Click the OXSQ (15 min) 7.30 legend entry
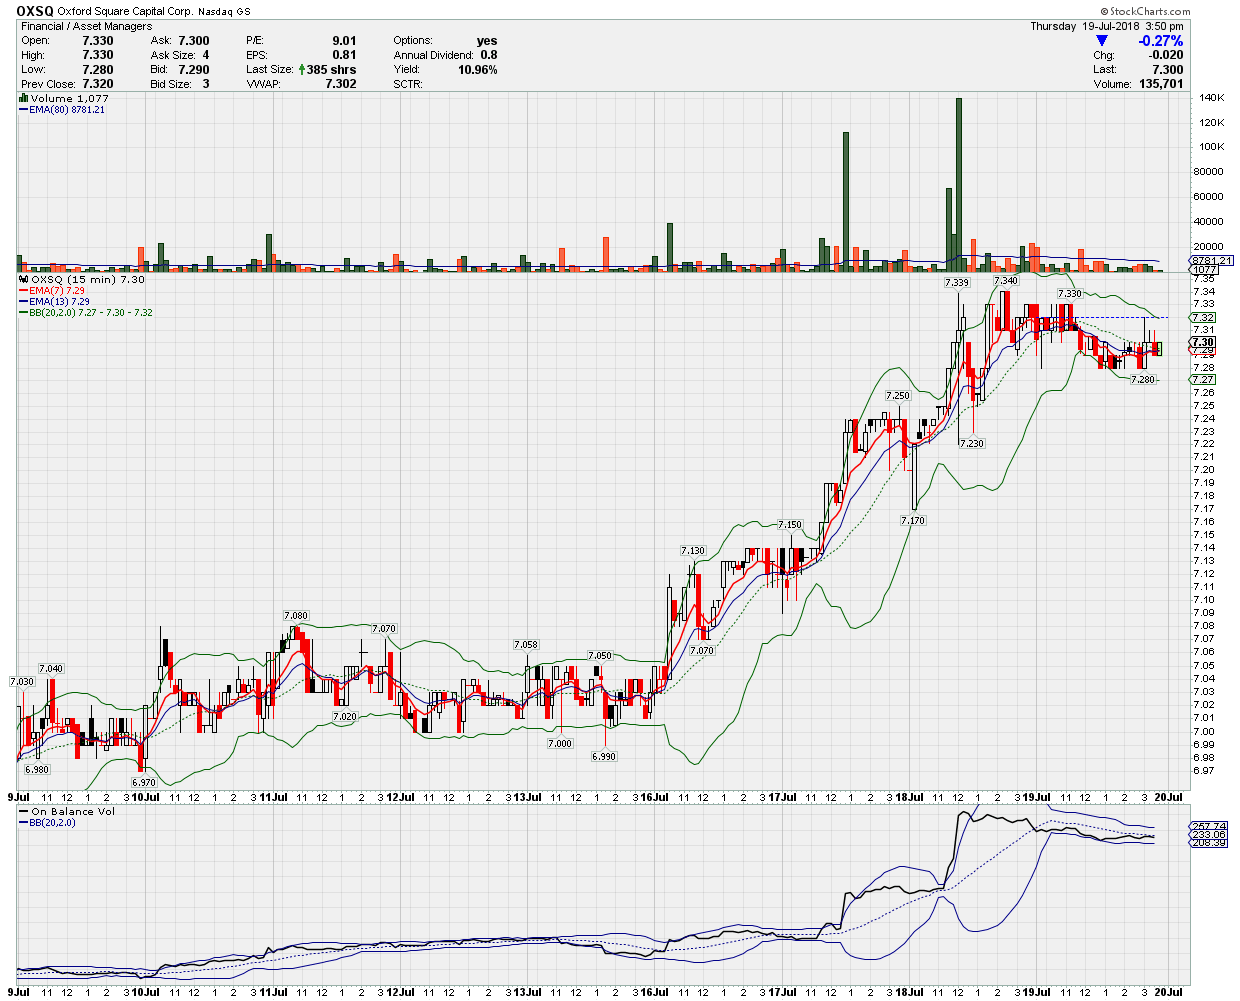 pos(82,280)
